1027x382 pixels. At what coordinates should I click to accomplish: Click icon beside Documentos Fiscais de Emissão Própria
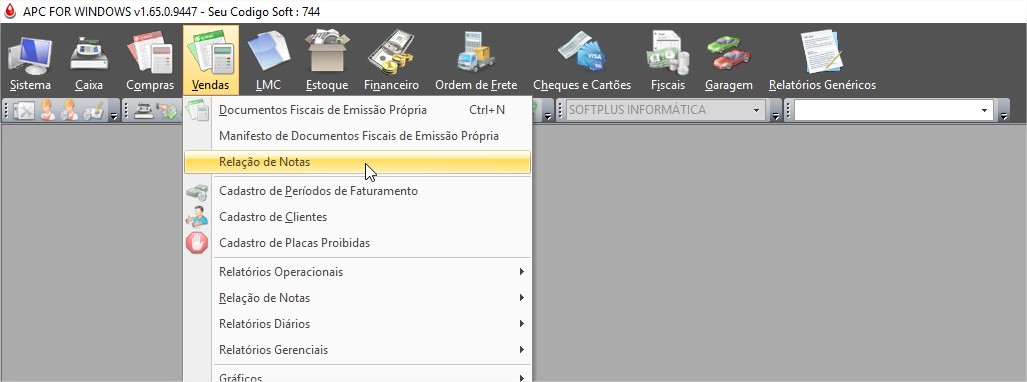196,110
